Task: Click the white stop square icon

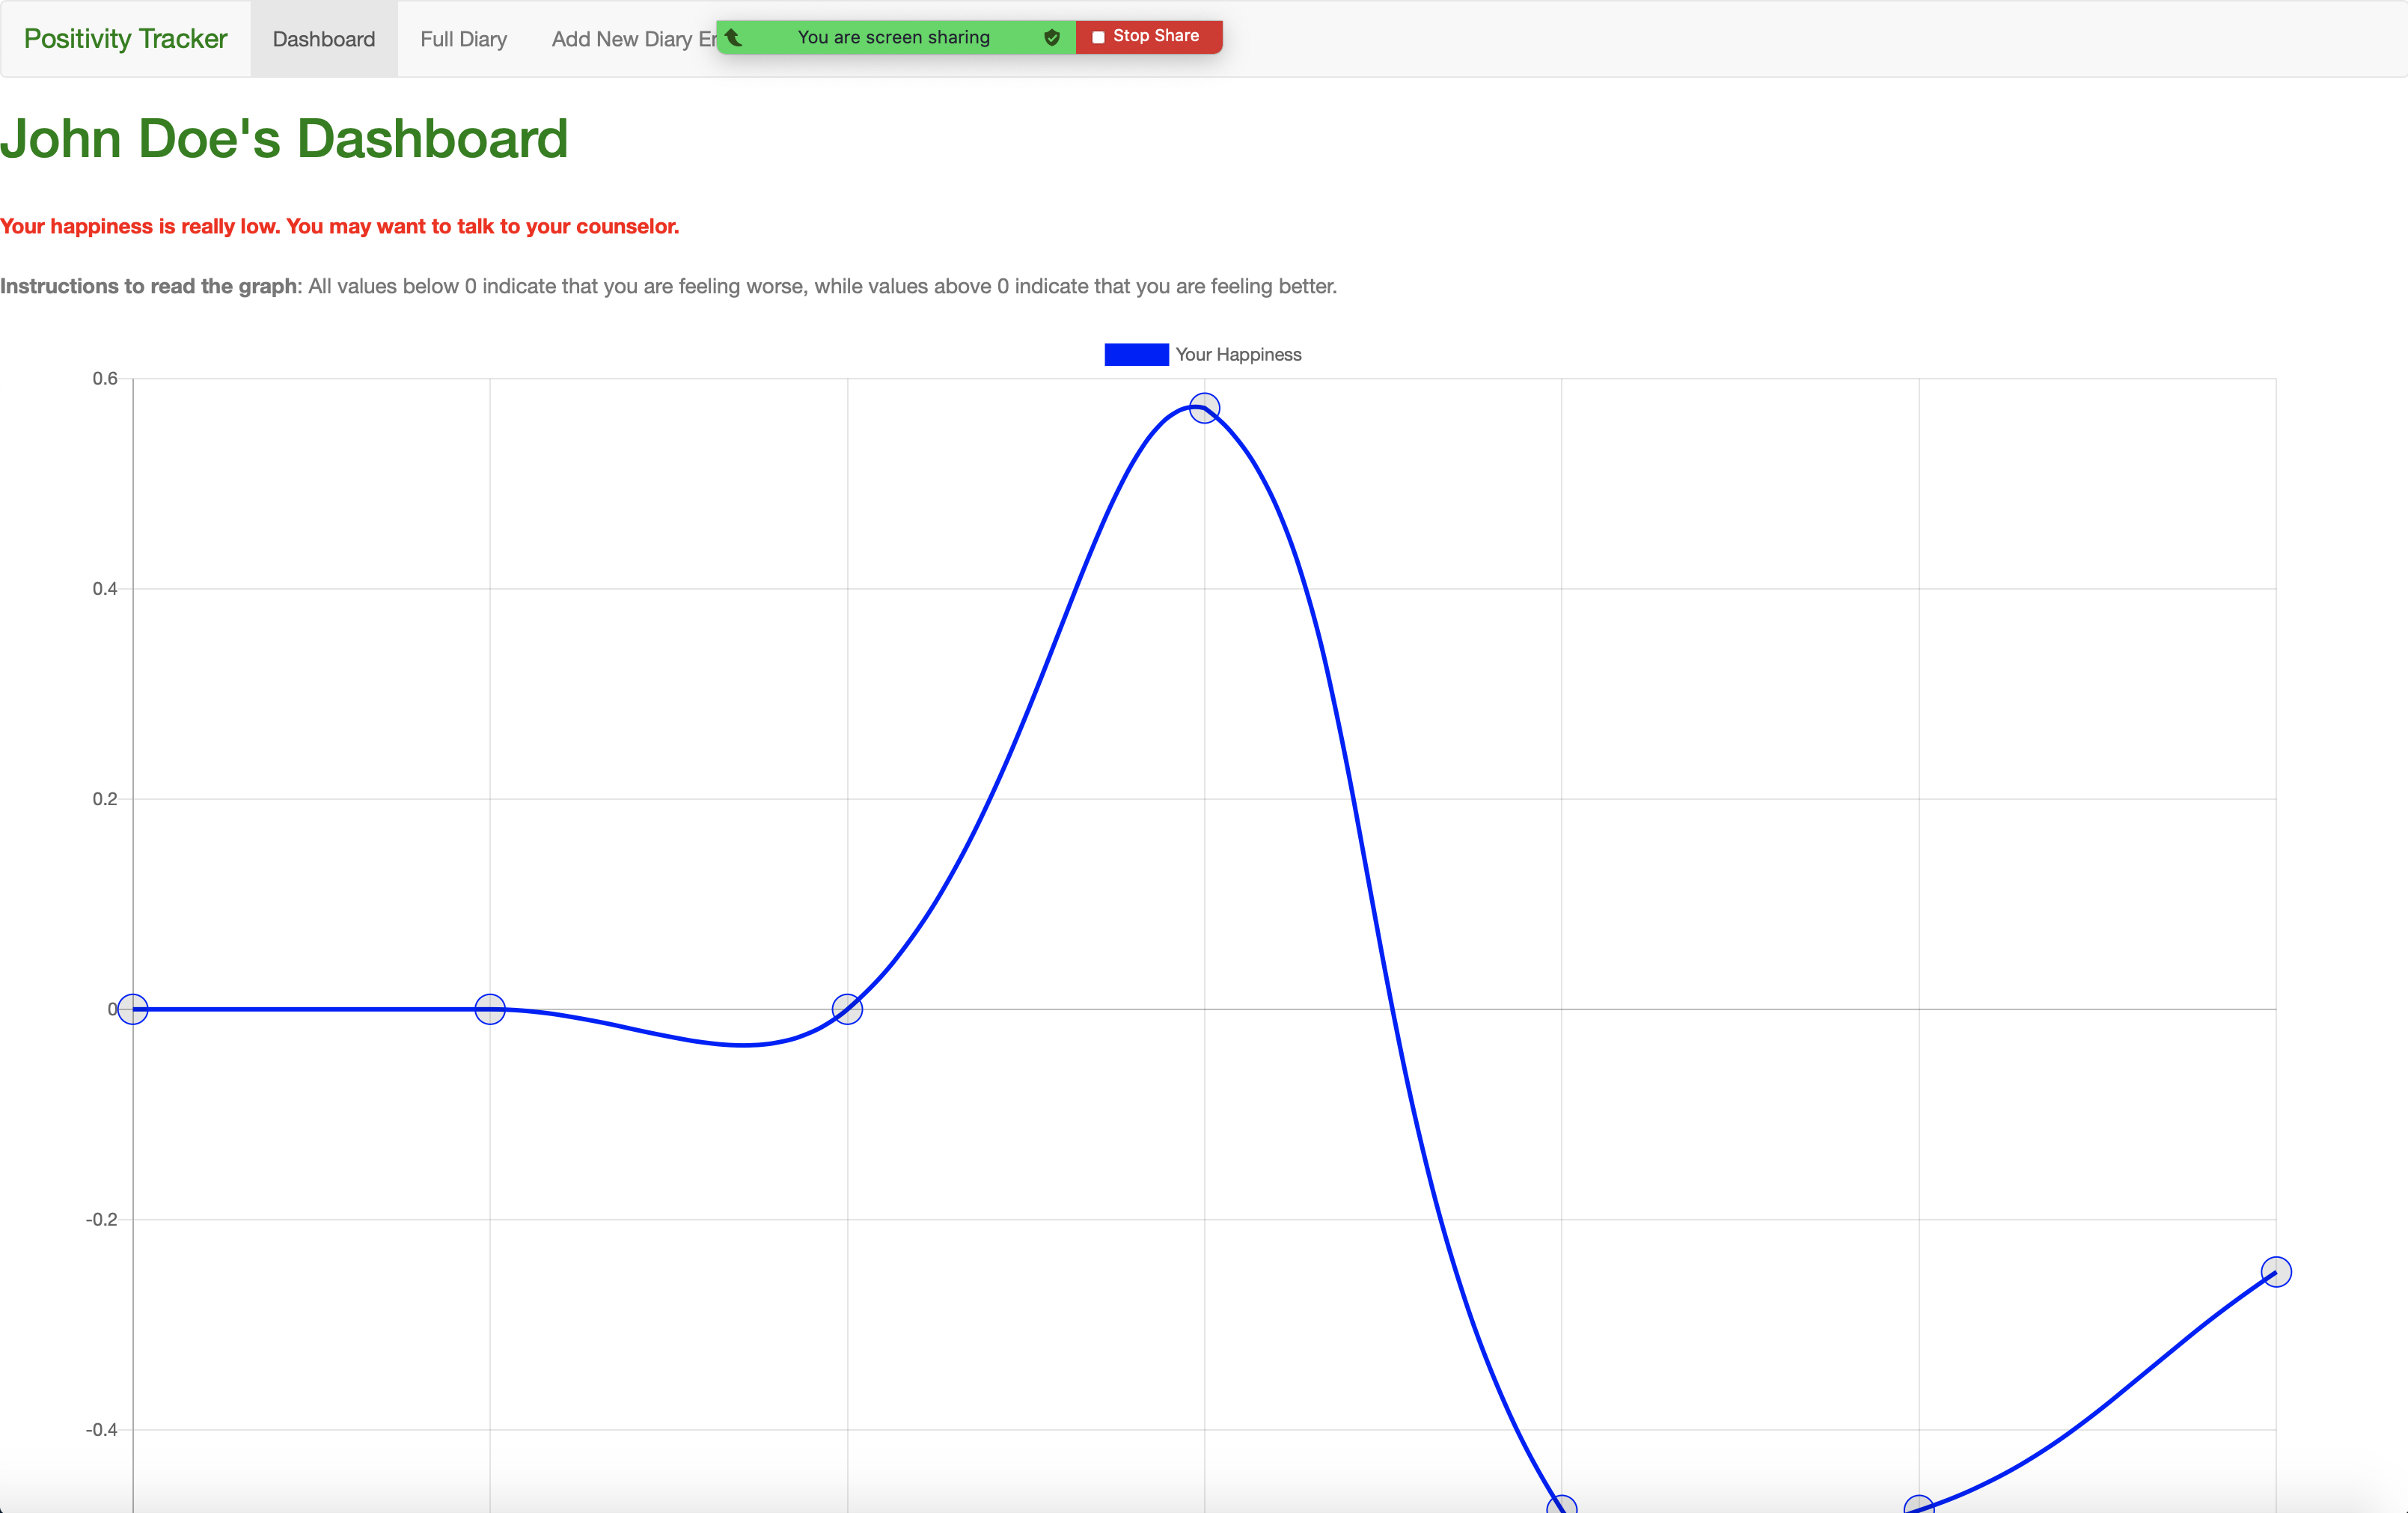Action: [x=1098, y=37]
